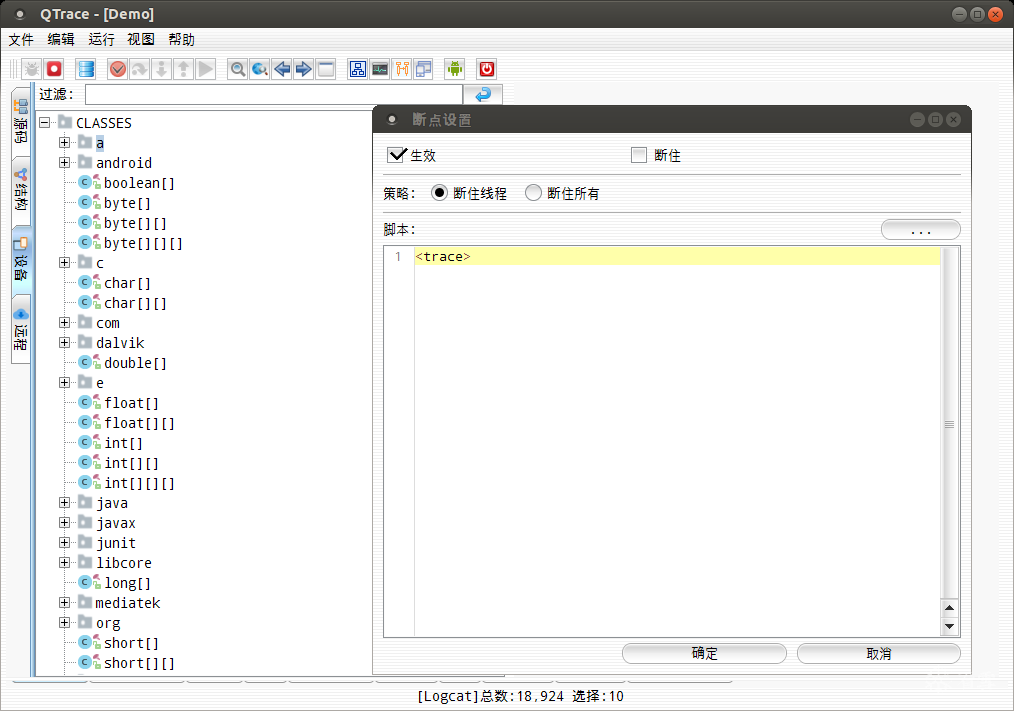Click the filter submit arrow icon

(483, 94)
